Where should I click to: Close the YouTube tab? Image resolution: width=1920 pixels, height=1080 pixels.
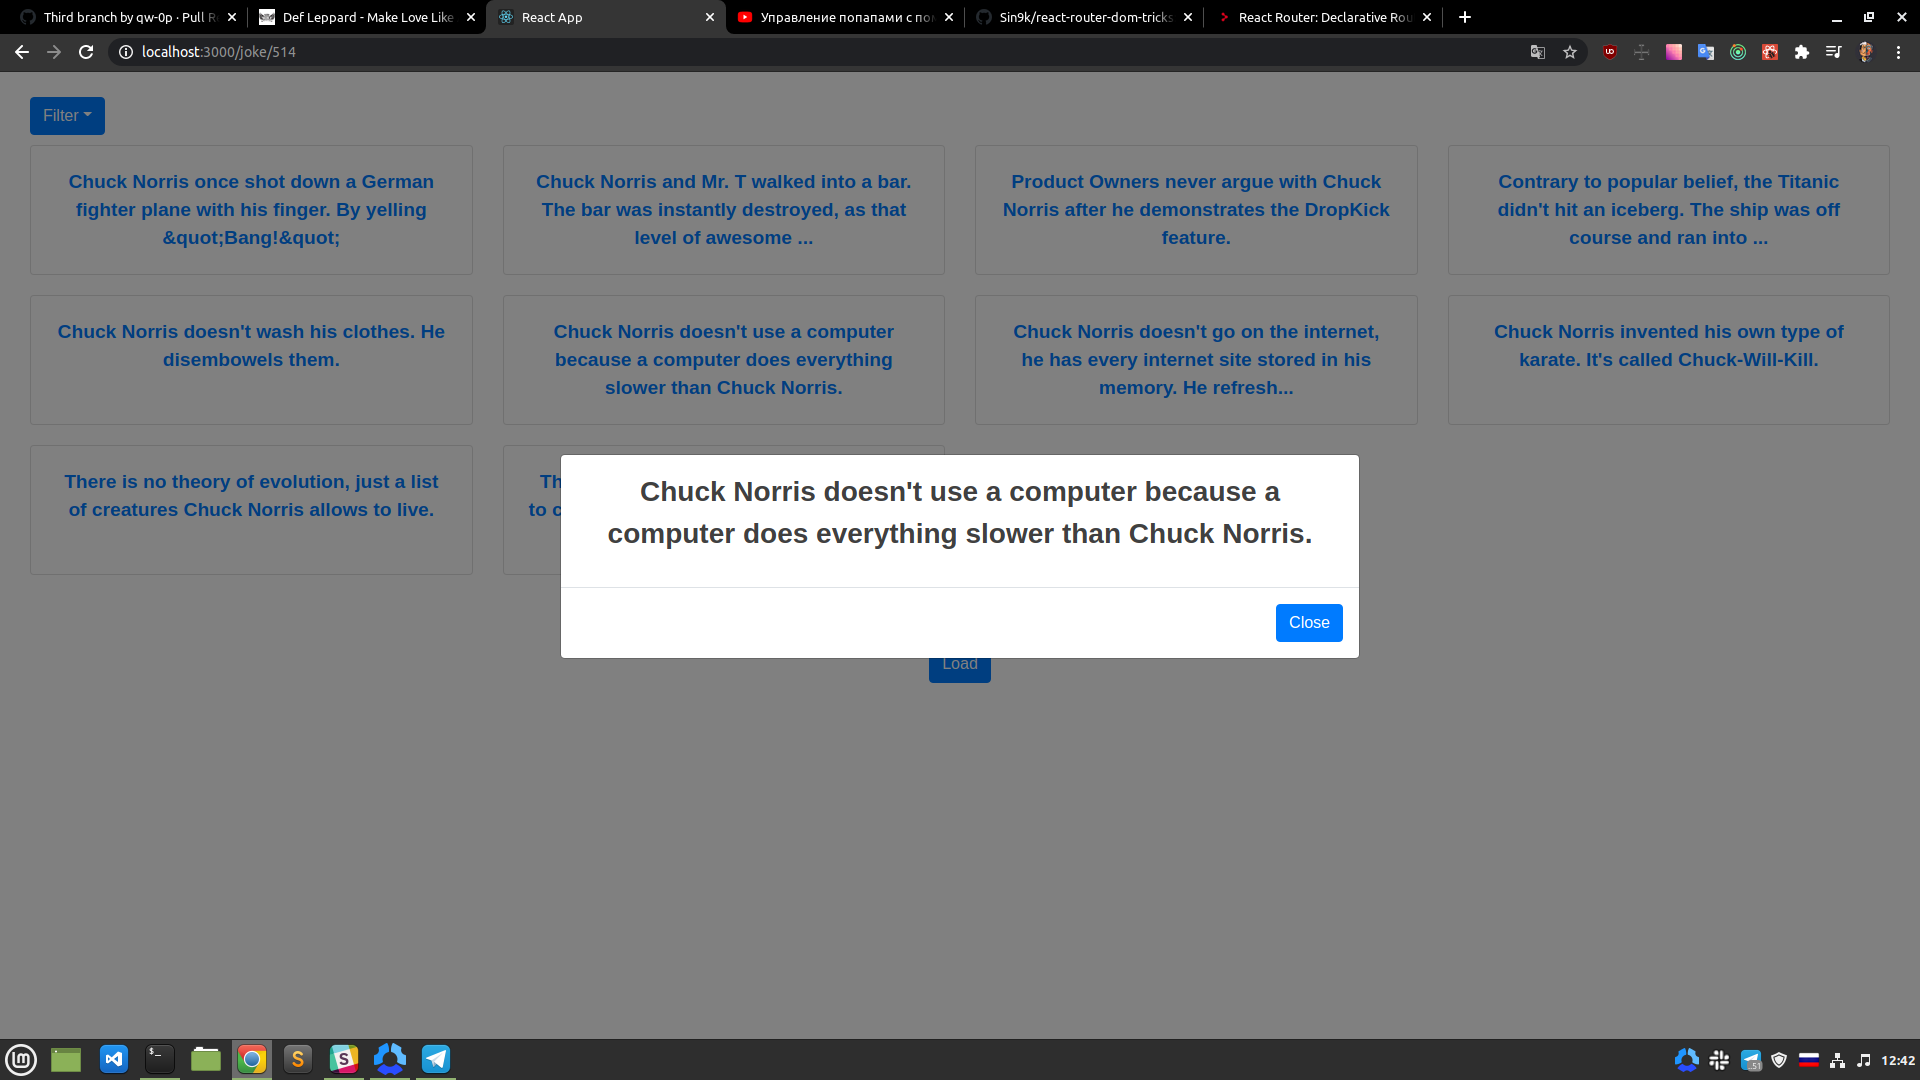click(949, 17)
